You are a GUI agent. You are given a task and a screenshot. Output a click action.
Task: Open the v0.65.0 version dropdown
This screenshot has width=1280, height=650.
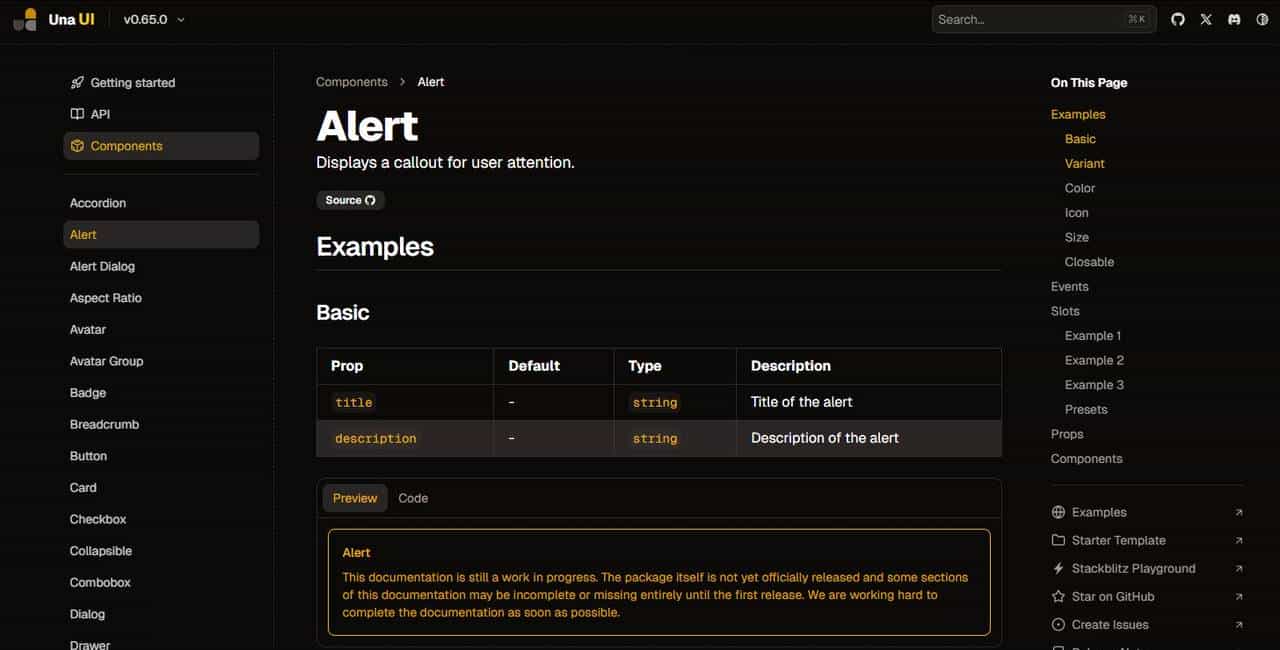154,19
